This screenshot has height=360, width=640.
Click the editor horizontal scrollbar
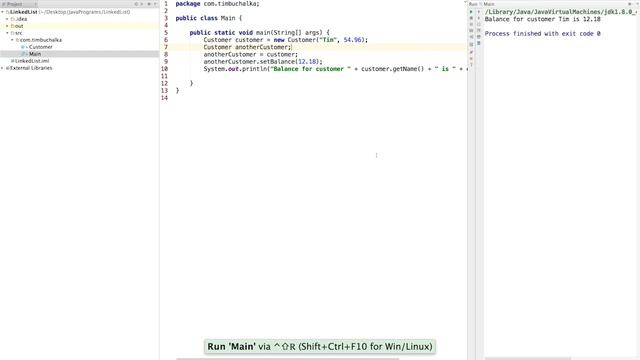pos(287,359)
